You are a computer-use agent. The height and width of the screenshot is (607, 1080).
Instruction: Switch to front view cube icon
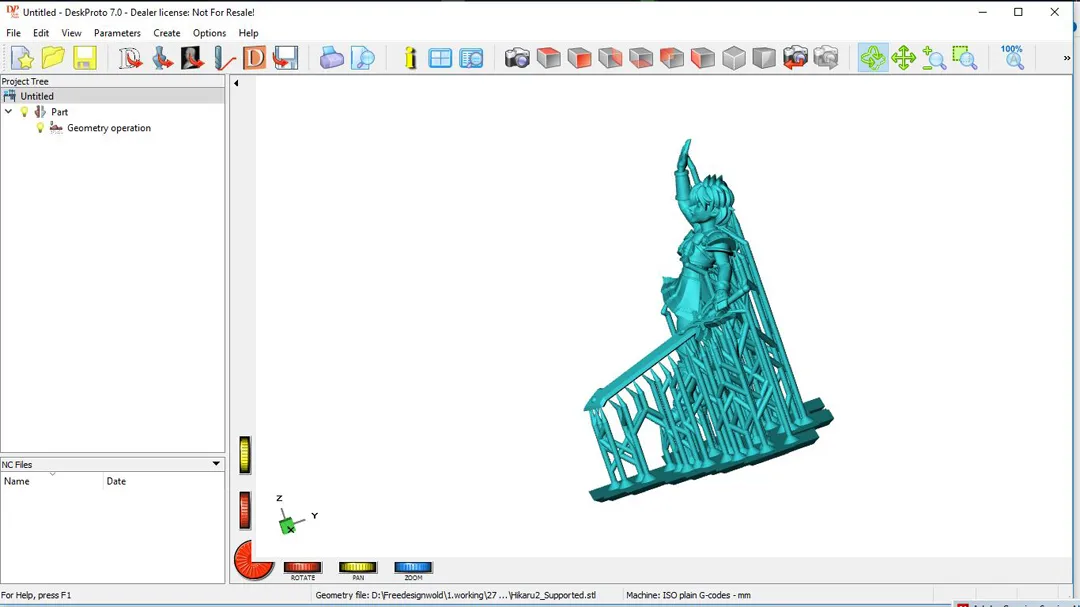pos(579,58)
